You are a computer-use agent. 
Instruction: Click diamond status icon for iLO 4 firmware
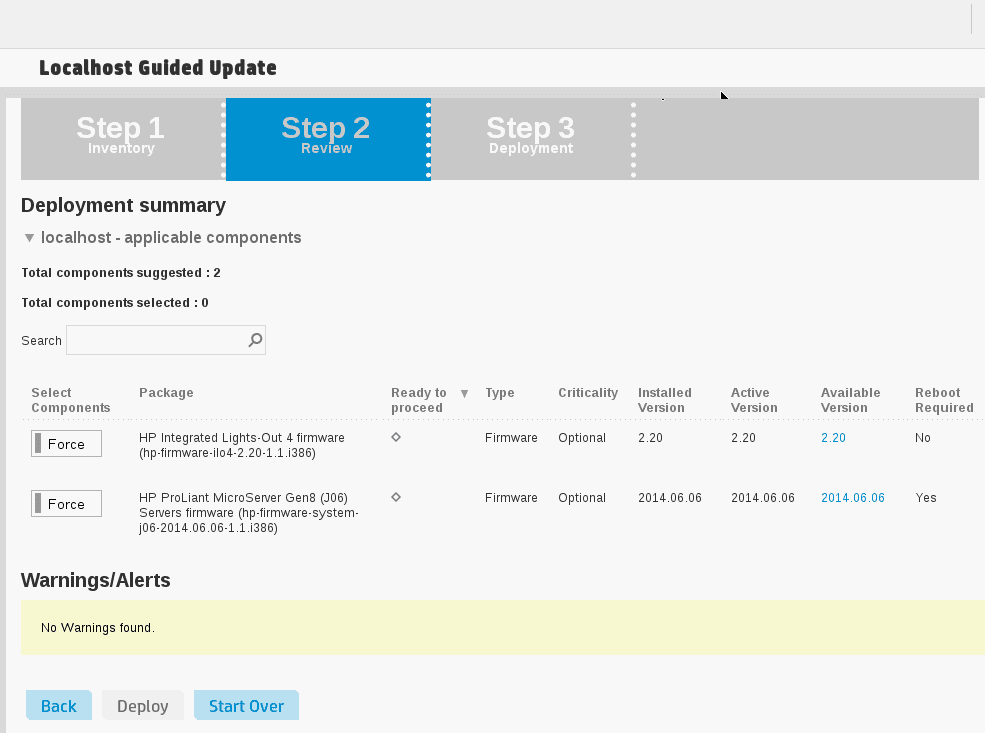[x=396, y=437]
